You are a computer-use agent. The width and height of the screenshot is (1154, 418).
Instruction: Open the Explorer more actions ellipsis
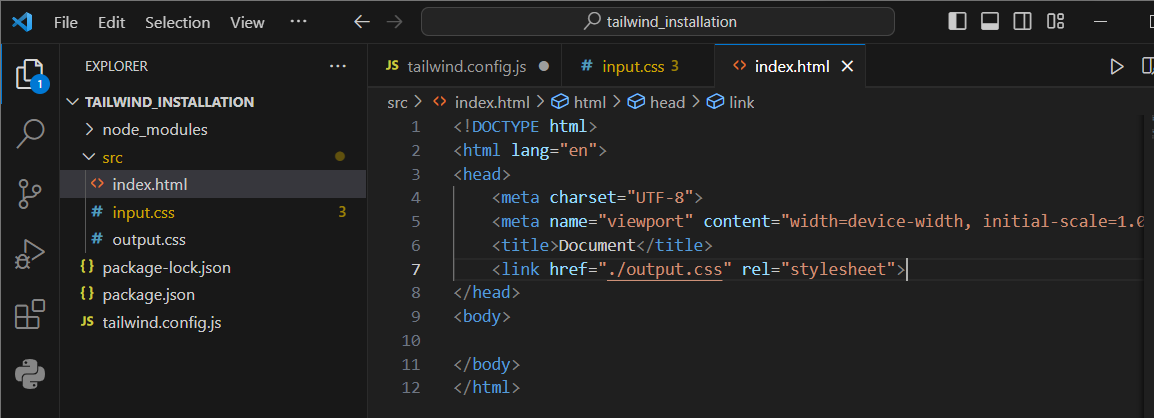[x=338, y=66]
